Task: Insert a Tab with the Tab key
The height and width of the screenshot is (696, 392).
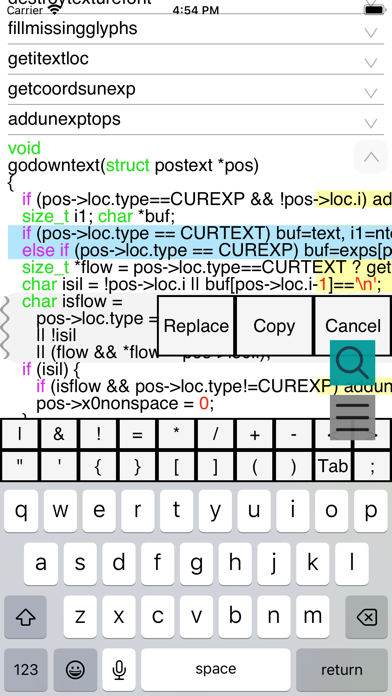Action: point(333,466)
